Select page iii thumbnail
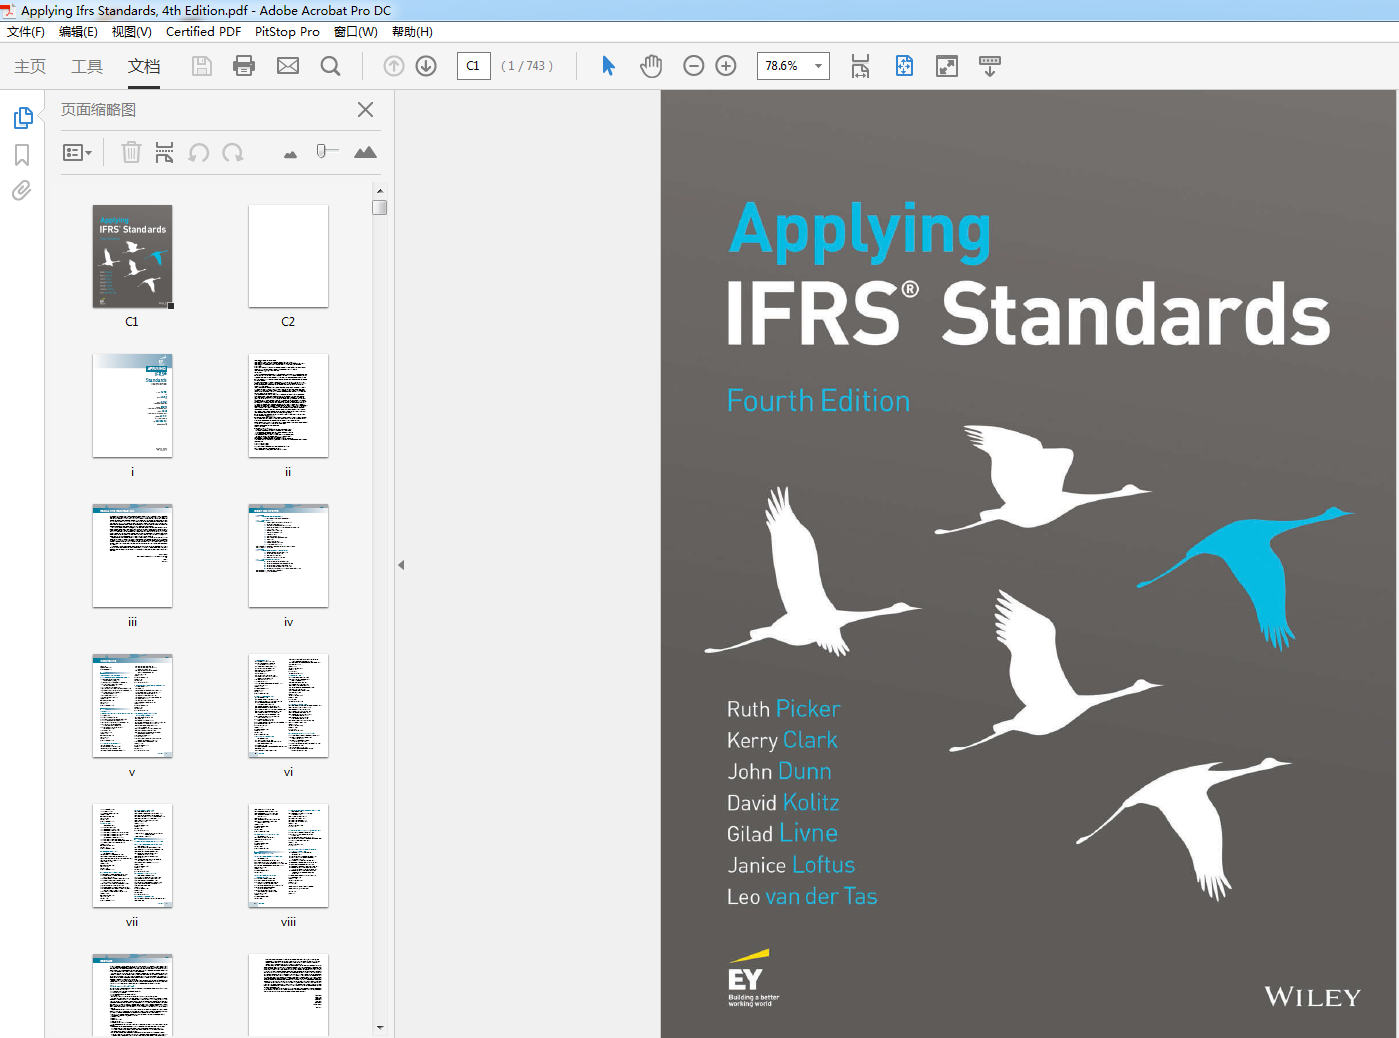Viewport: 1399px width, 1038px height. point(132,556)
